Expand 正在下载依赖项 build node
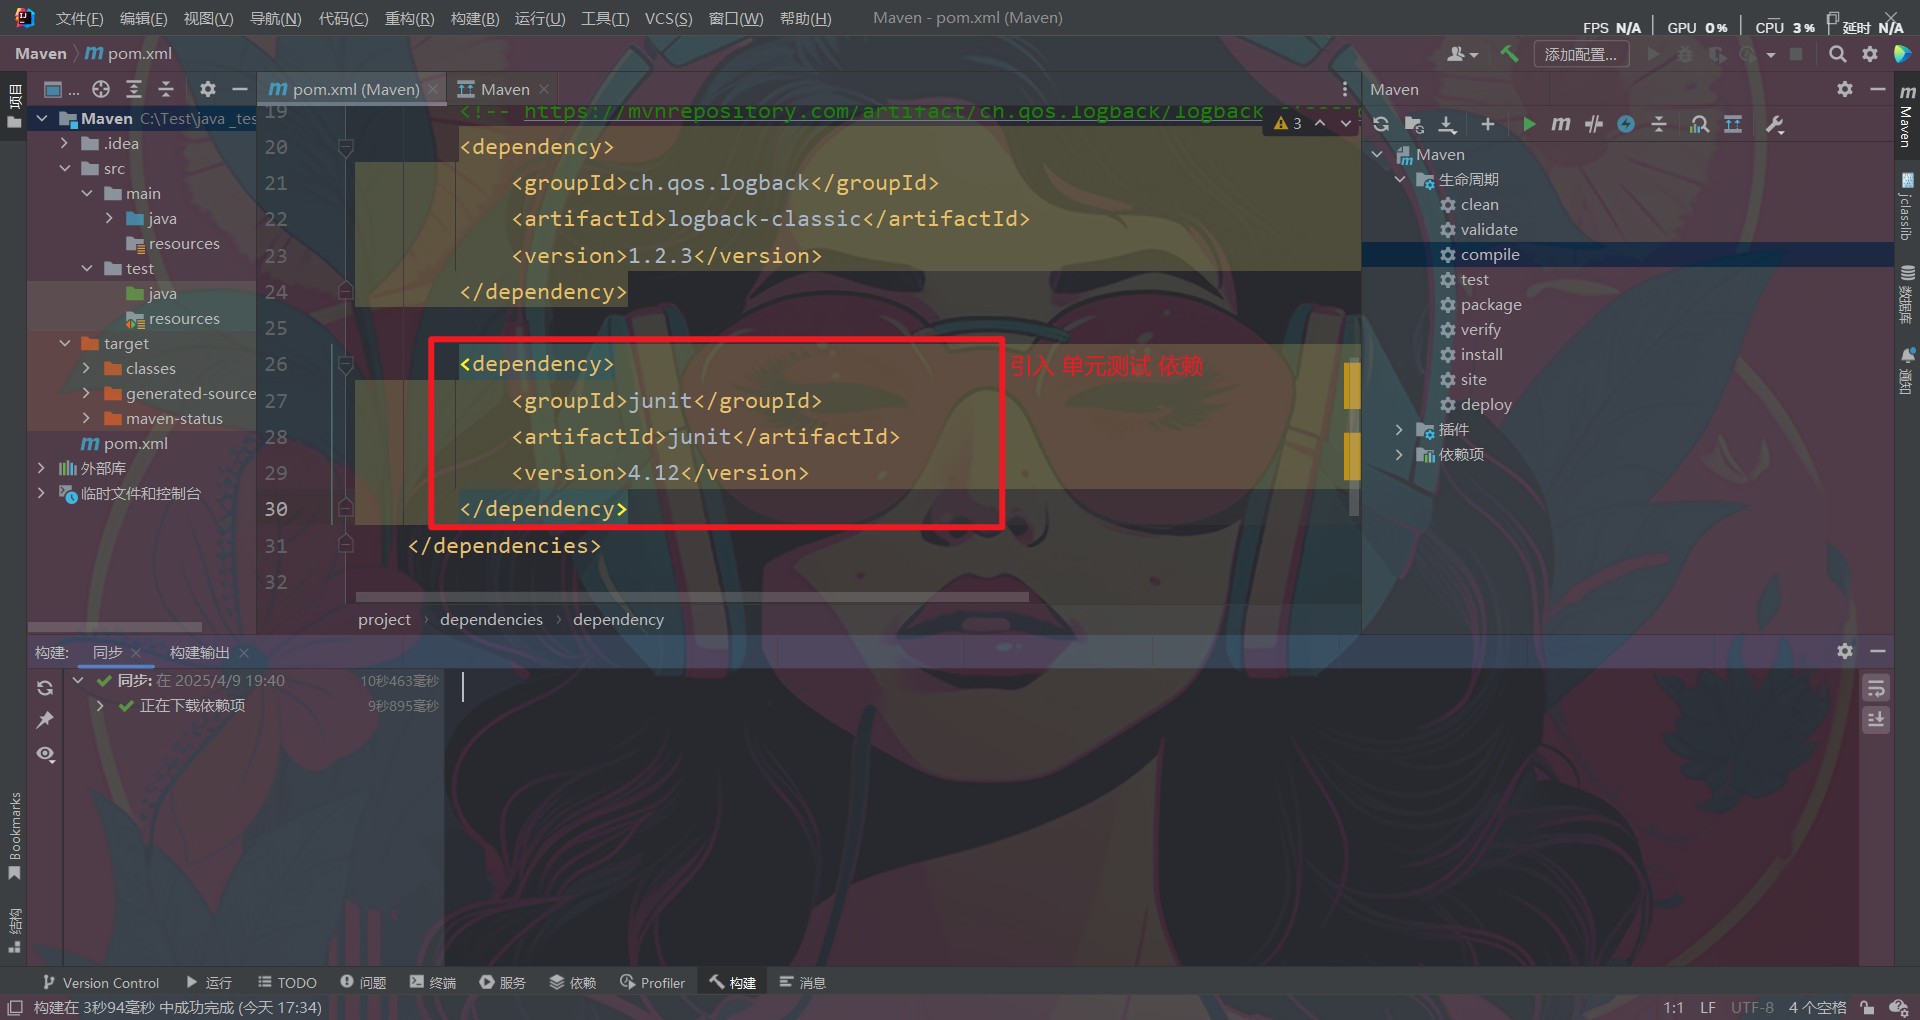Image resolution: width=1920 pixels, height=1020 pixels. click(x=100, y=705)
